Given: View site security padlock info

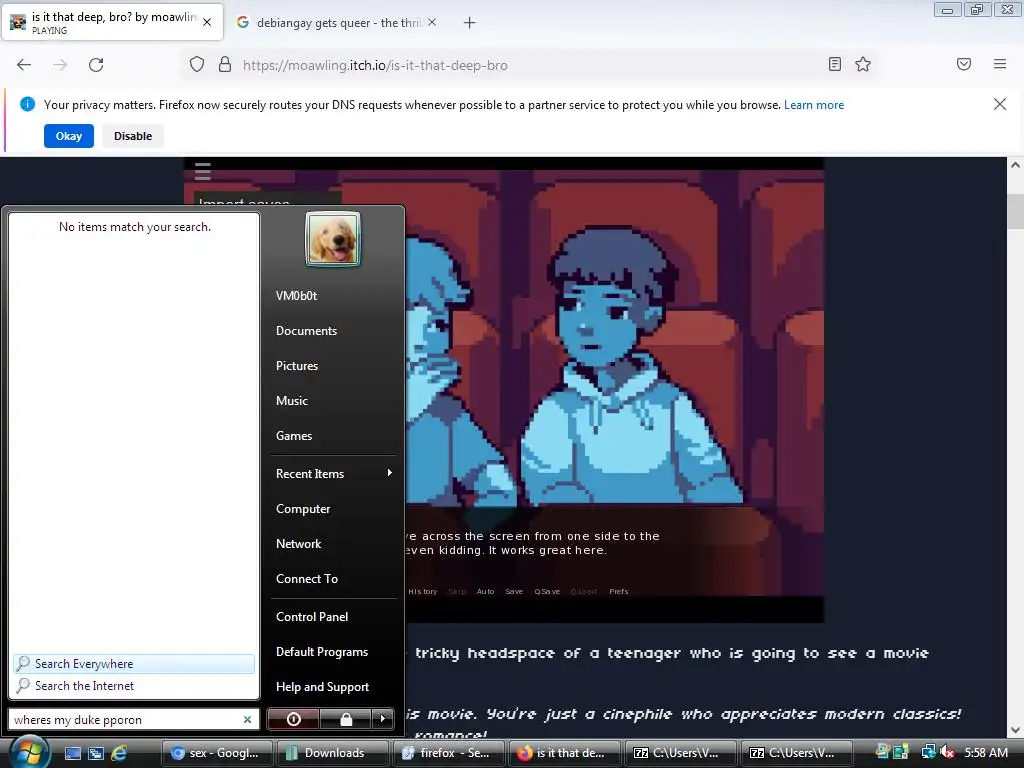Looking at the screenshot, I should click(x=225, y=65).
